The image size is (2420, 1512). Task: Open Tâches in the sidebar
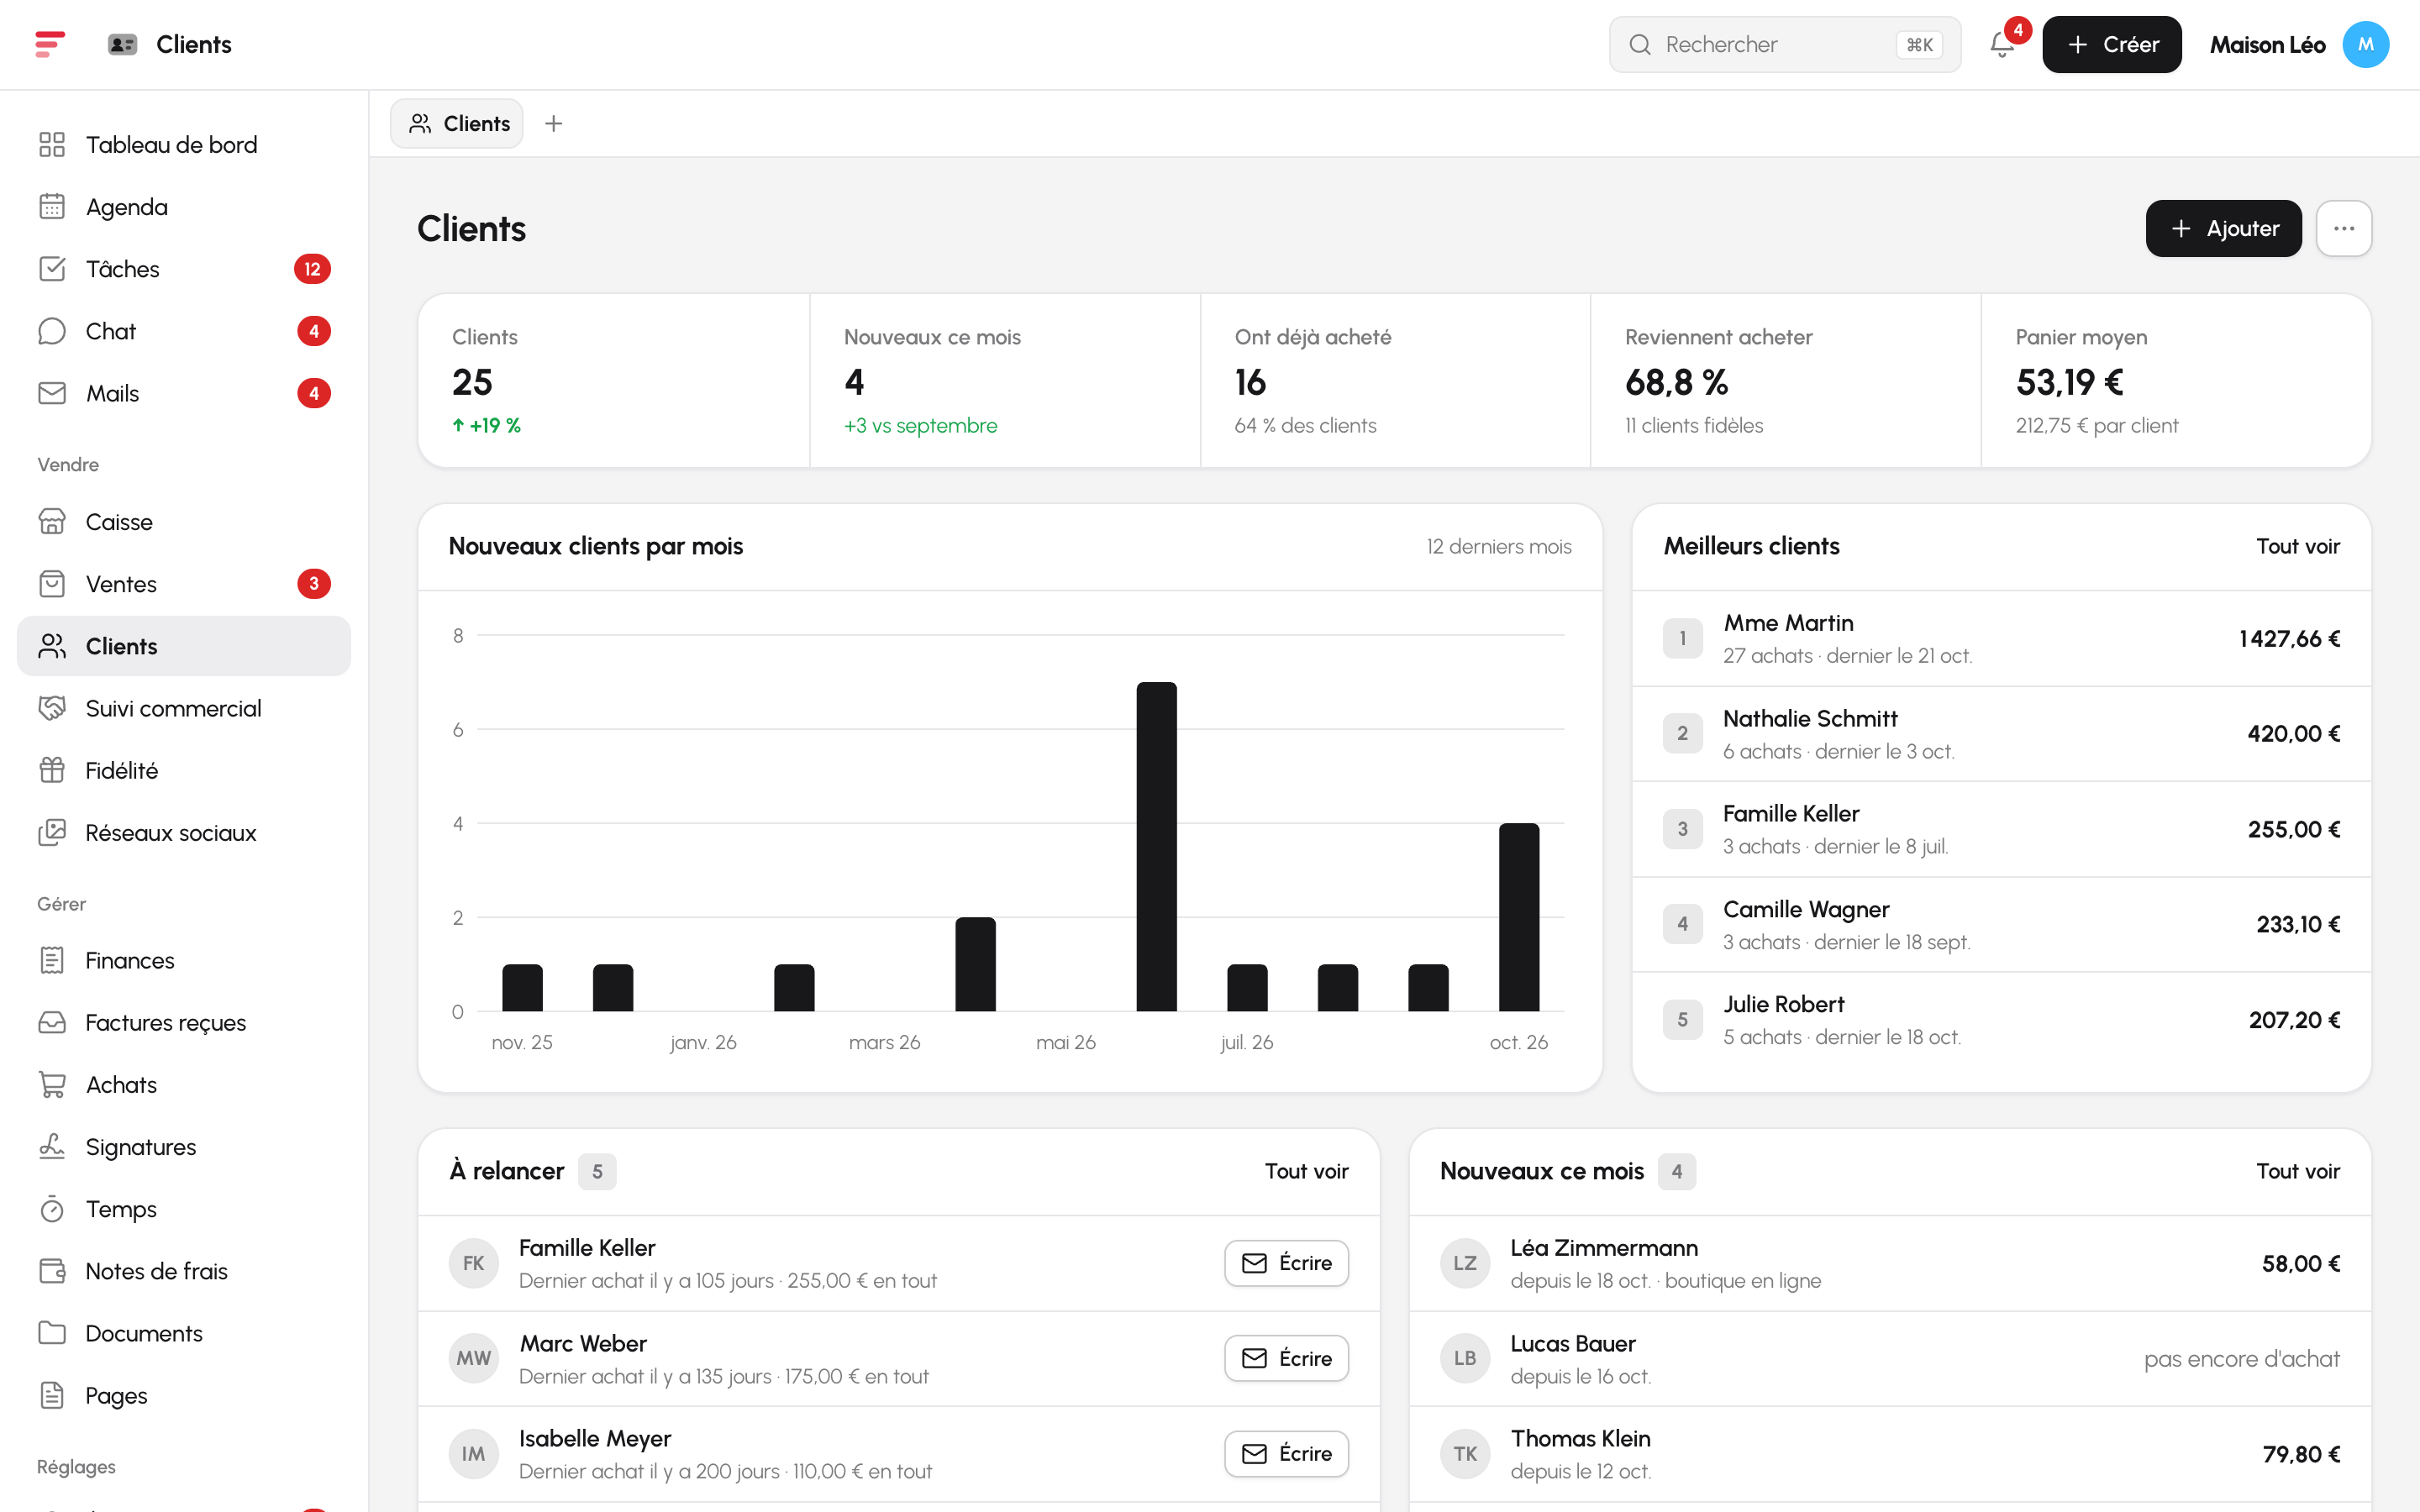184,269
